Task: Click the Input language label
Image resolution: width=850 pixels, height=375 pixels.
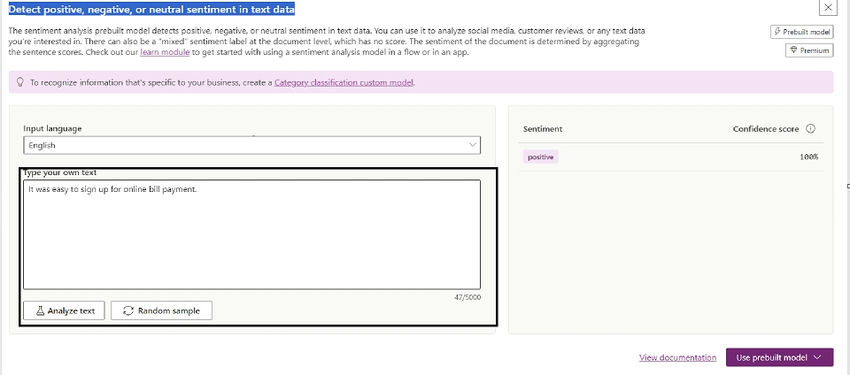Action: (x=53, y=129)
